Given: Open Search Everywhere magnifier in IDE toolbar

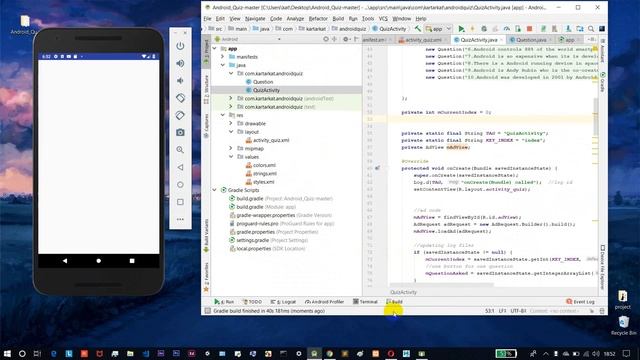Looking at the screenshot, I should point(591,29).
